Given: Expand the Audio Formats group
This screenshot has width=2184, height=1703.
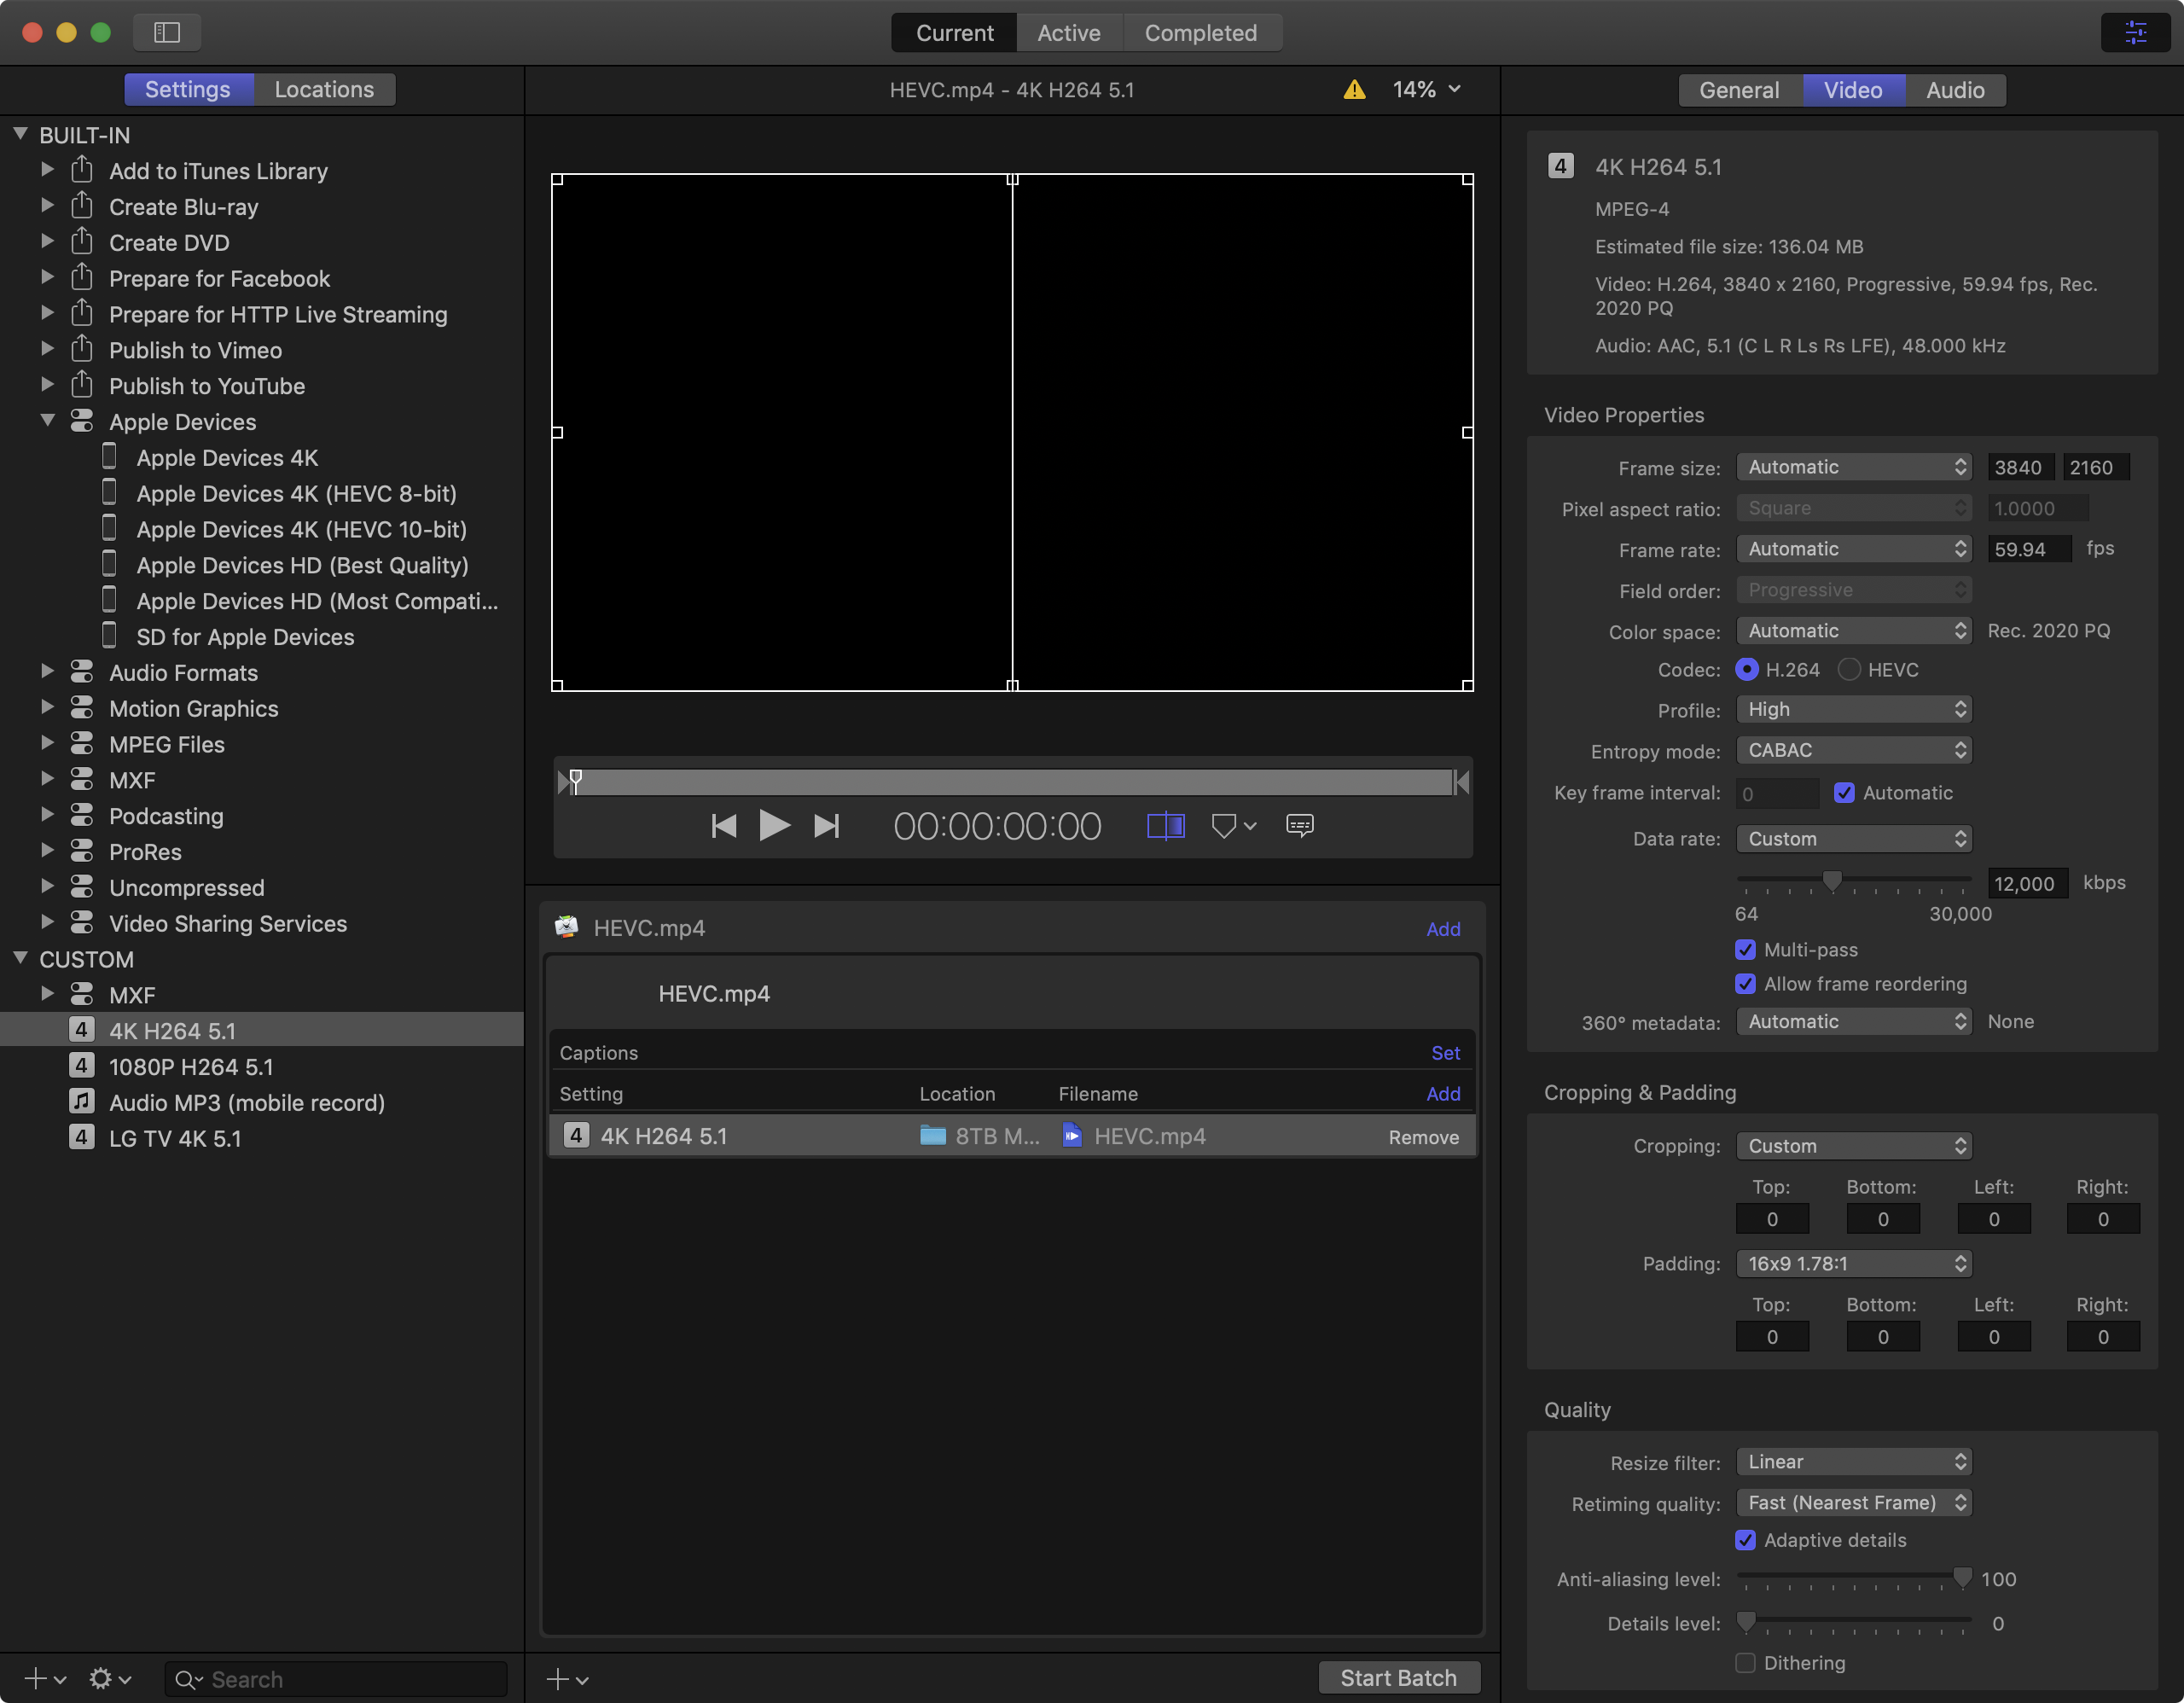Looking at the screenshot, I should 47,672.
